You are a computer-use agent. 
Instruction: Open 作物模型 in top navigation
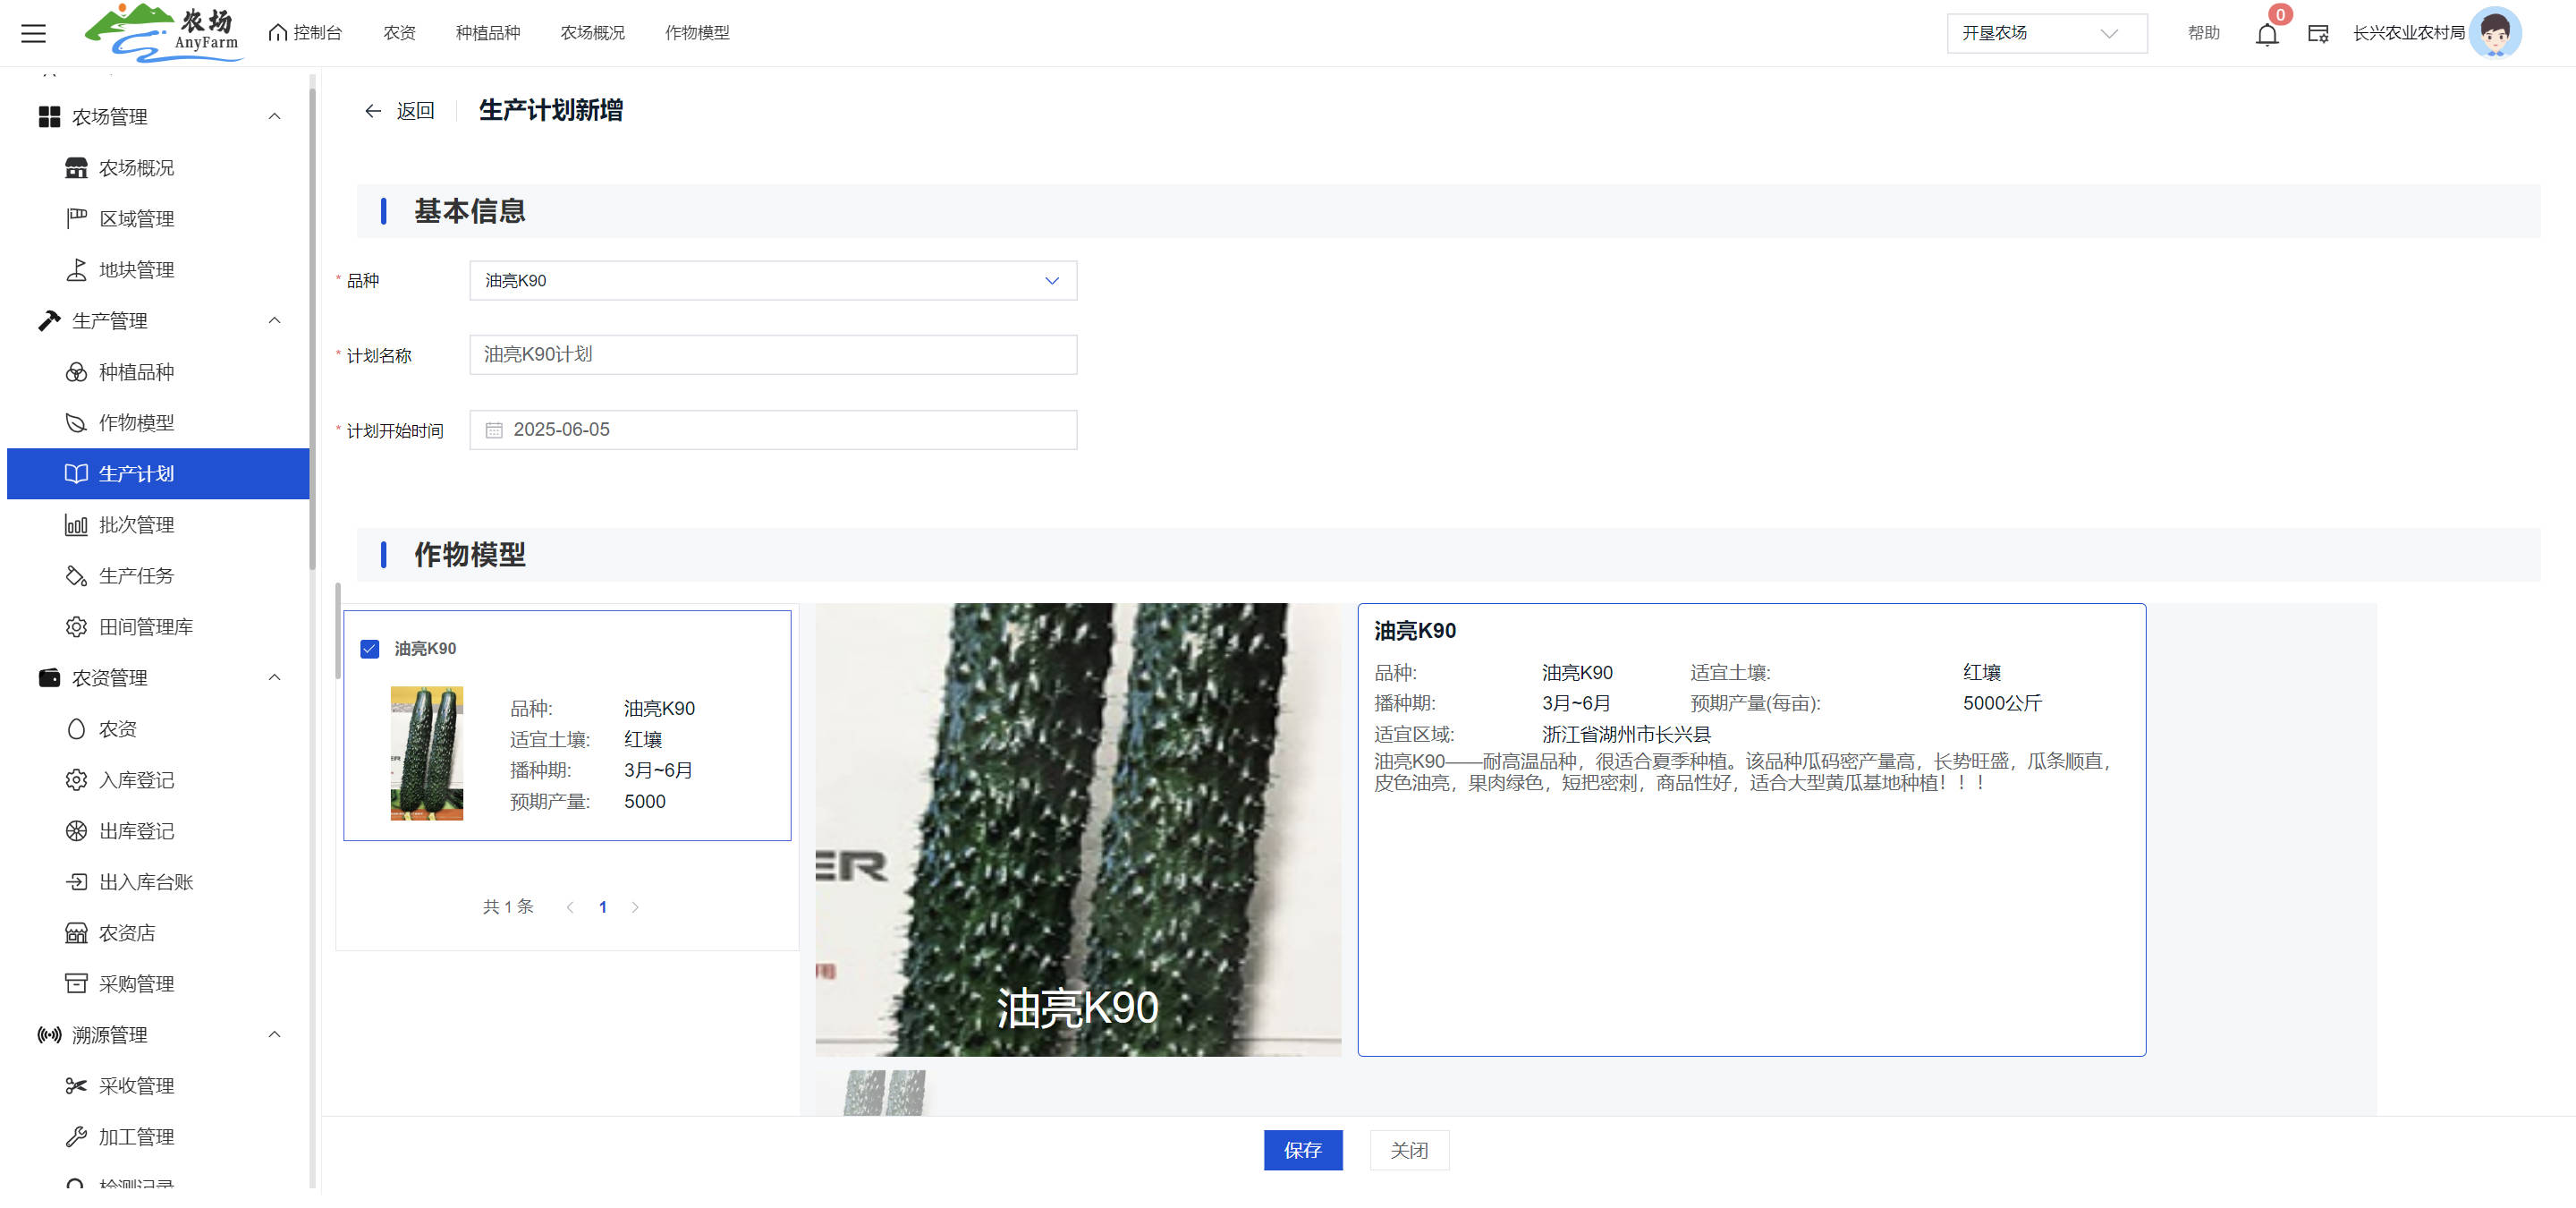tap(697, 33)
